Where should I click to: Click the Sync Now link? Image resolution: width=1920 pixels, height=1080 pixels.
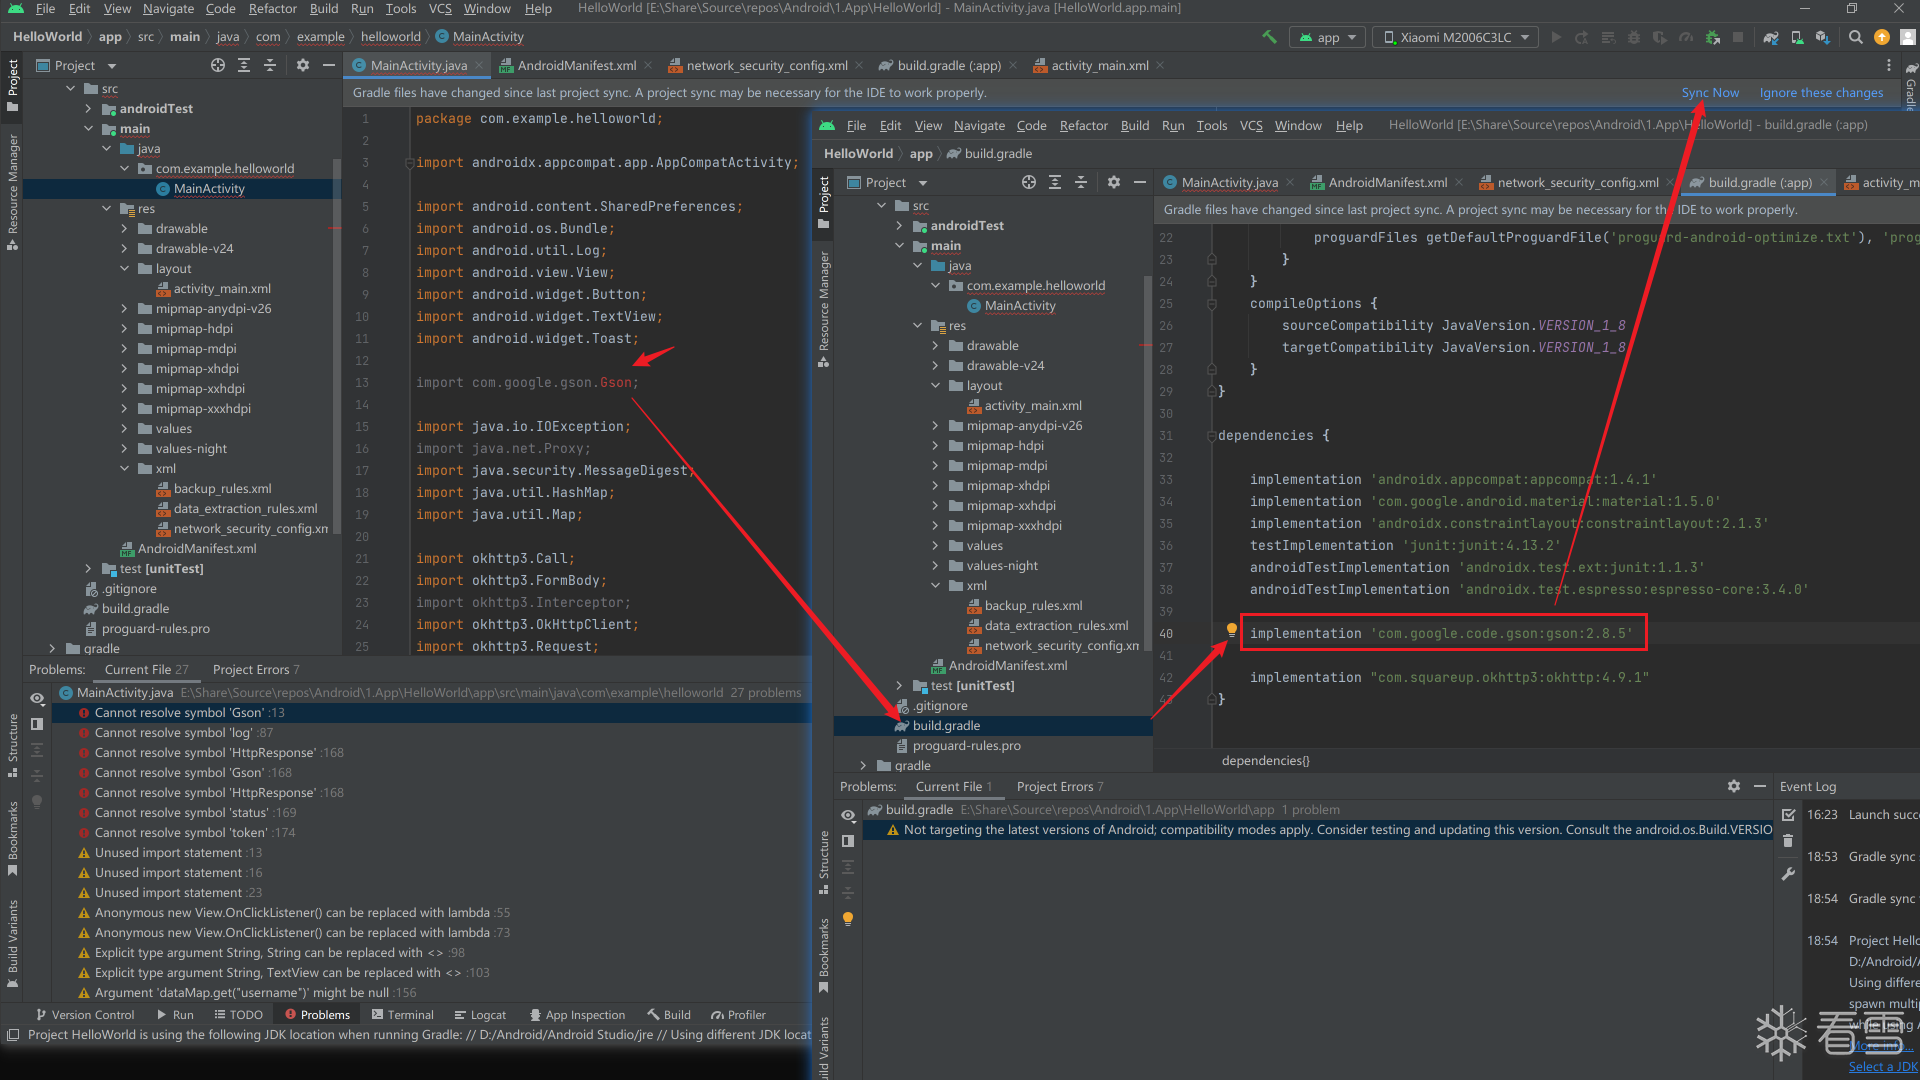click(1710, 92)
